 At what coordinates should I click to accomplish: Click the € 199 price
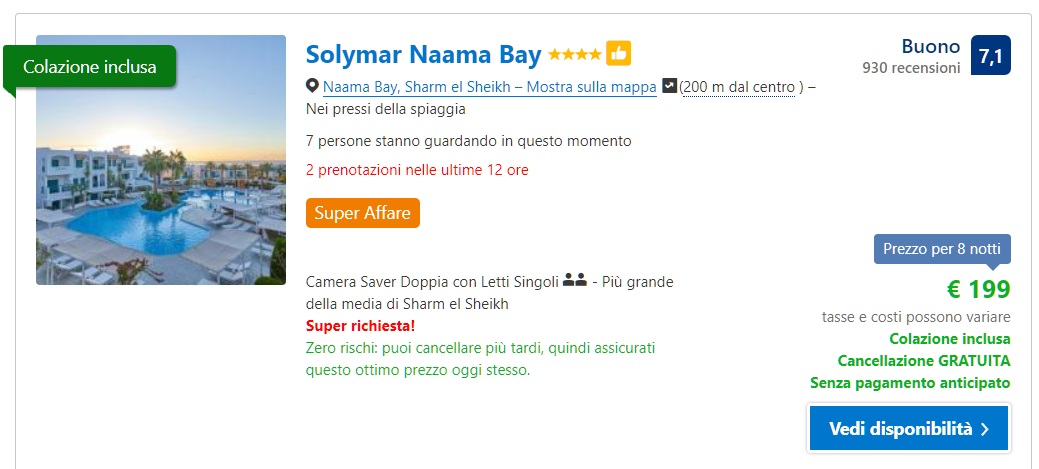pyautogui.click(x=979, y=289)
